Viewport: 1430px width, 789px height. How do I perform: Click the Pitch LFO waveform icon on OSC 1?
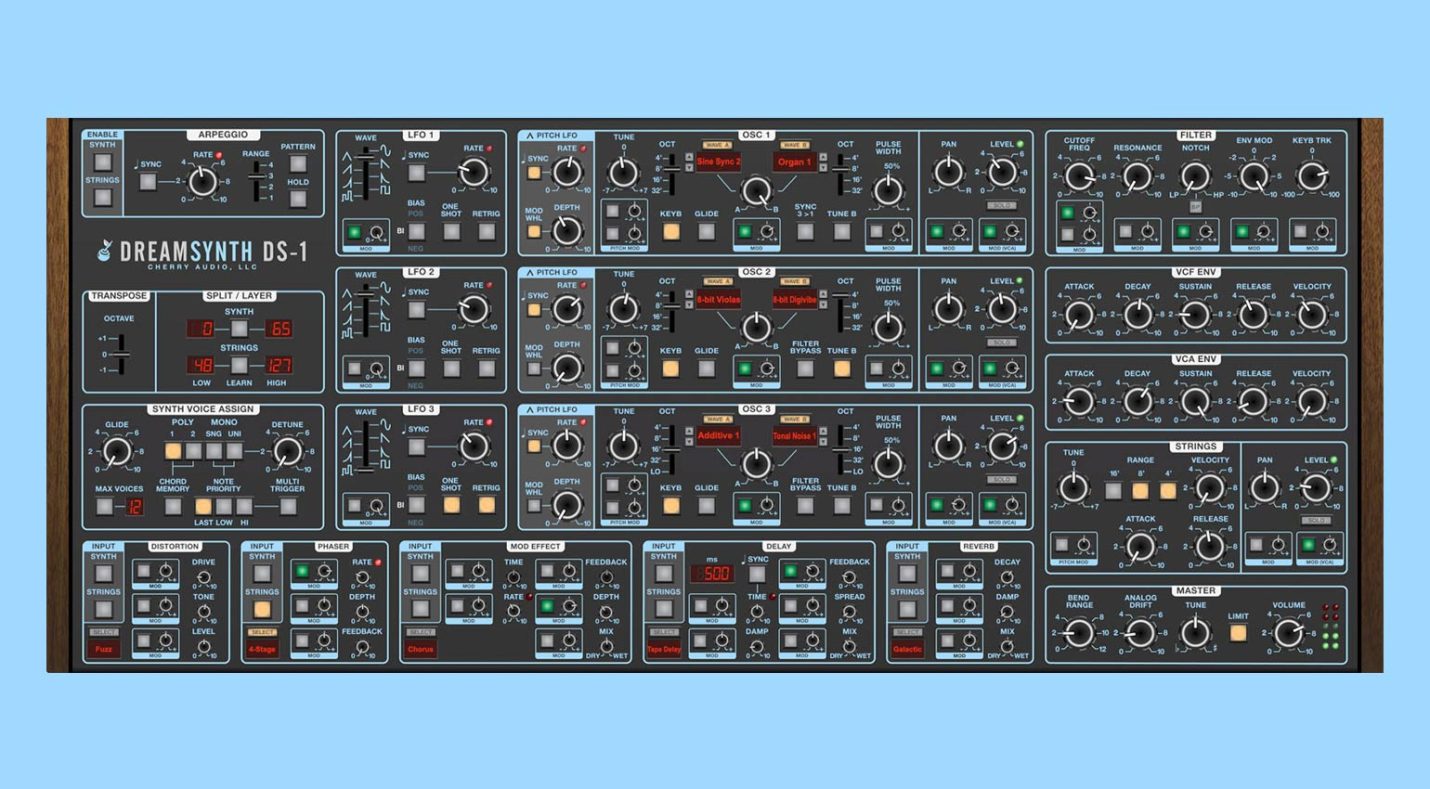(528, 136)
